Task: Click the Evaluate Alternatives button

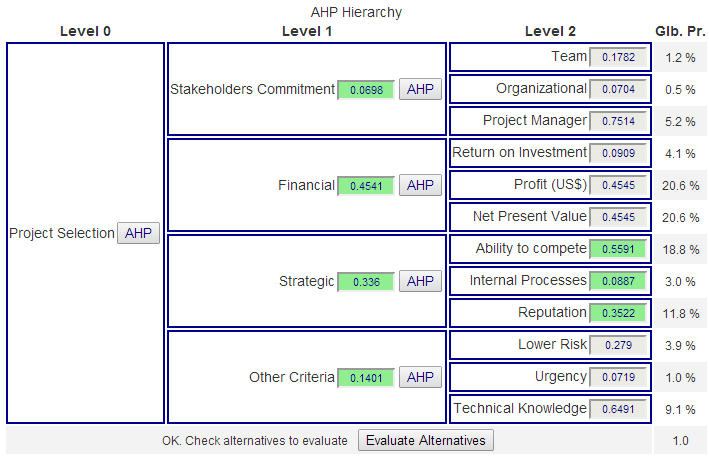Action: [425, 440]
